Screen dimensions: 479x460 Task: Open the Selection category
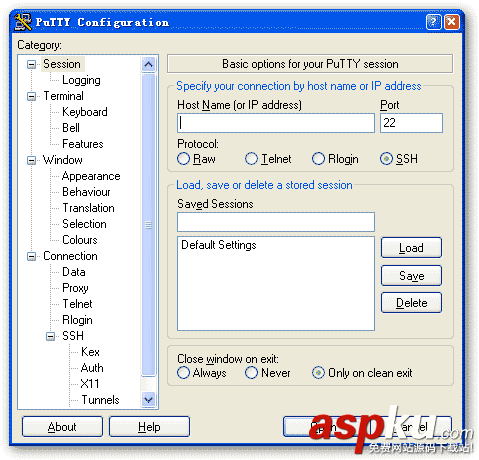pos(84,224)
